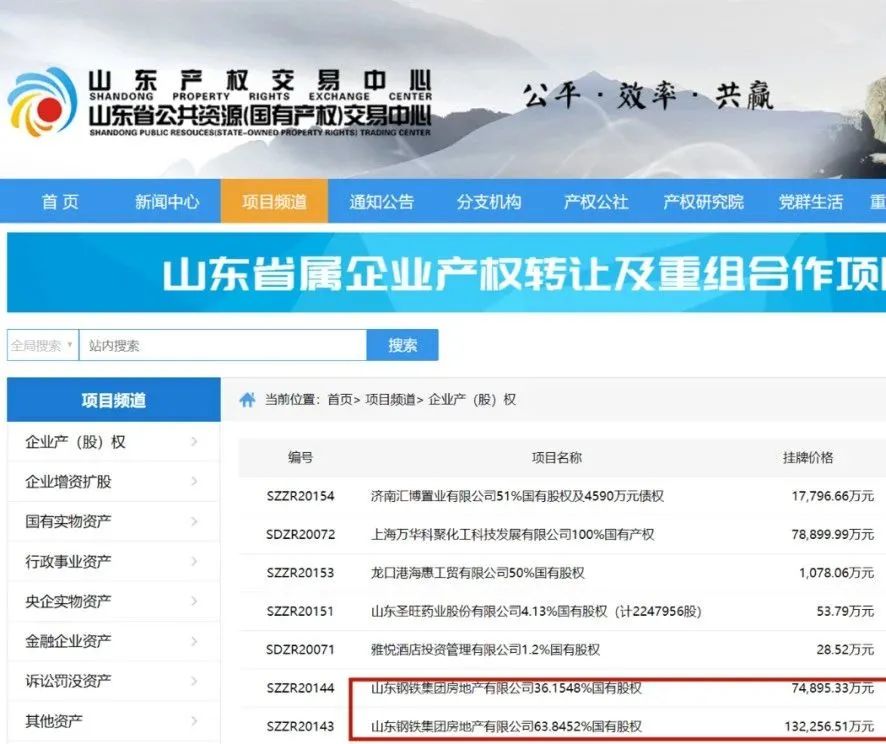Open the 新闻中心 navigation tab

167,202
